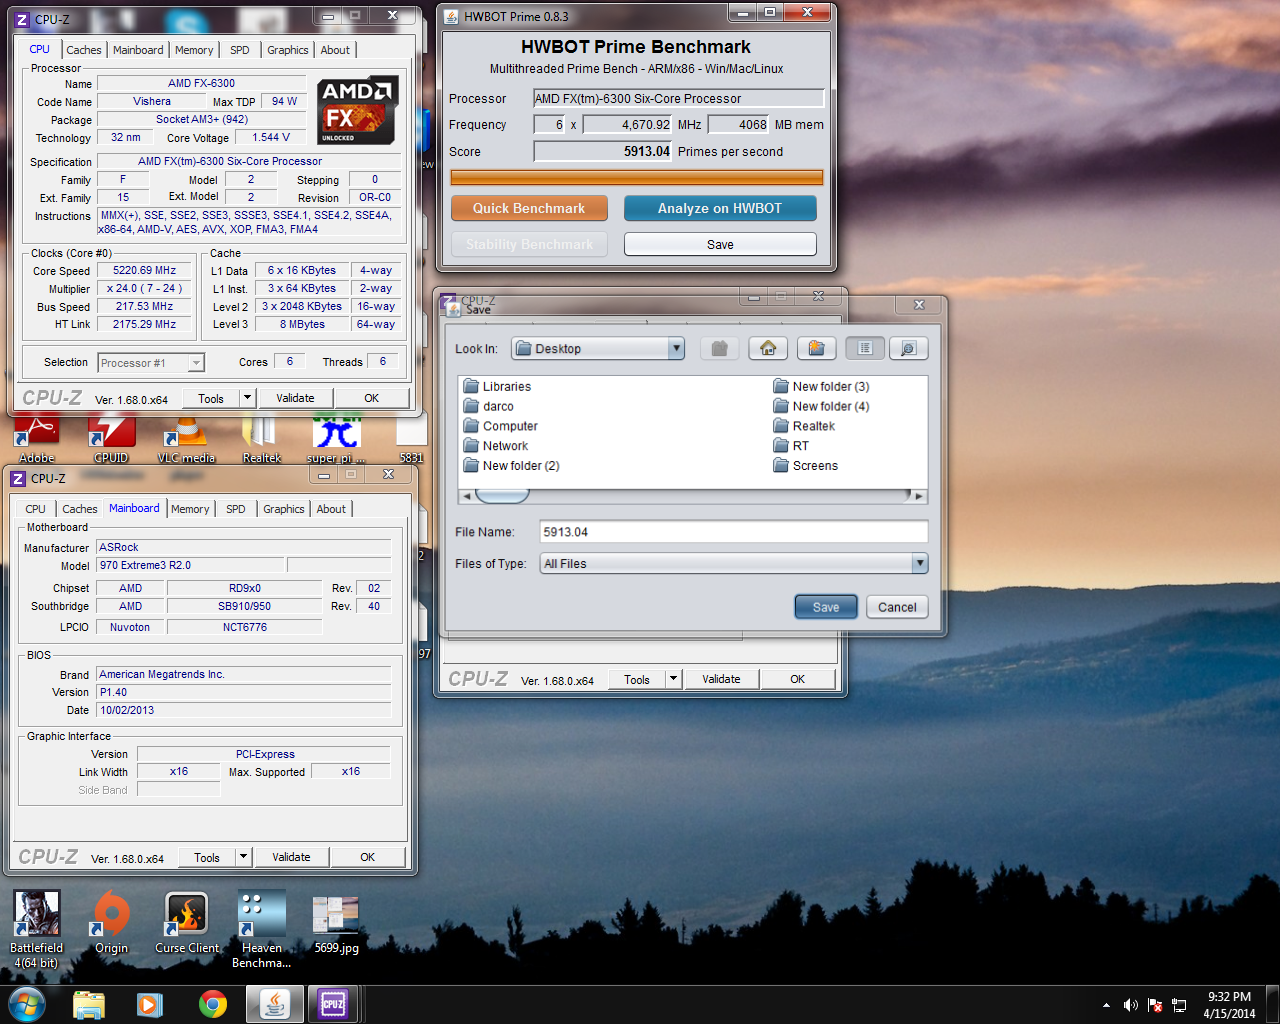The height and width of the screenshot is (1024, 1280).
Task: Switch Save dialog to List view
Action: pos(865,348)
